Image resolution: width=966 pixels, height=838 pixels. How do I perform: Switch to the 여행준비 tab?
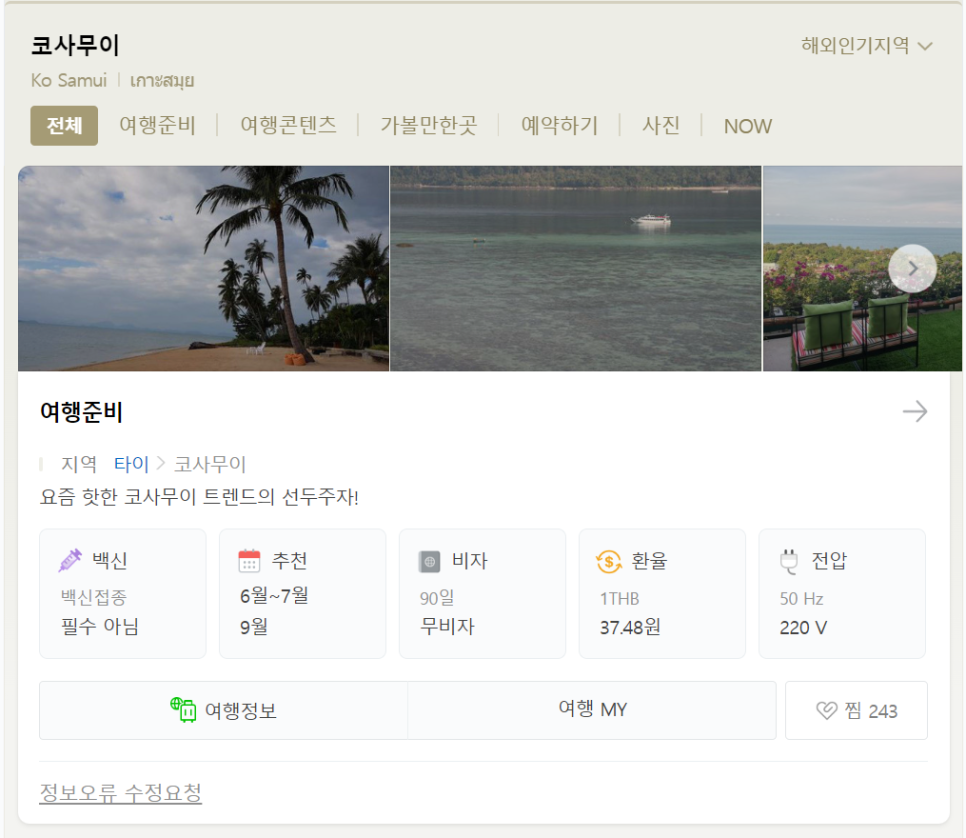click(x=157, y=126)
